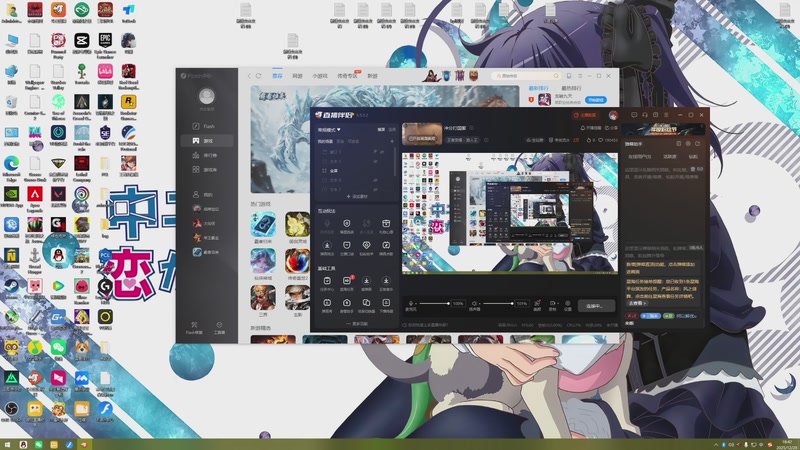The height and width of the screenshot is (450, 800).
Task: Click streamer avatar in 直播伴侣 title bar
Action: tap(613, 115)
